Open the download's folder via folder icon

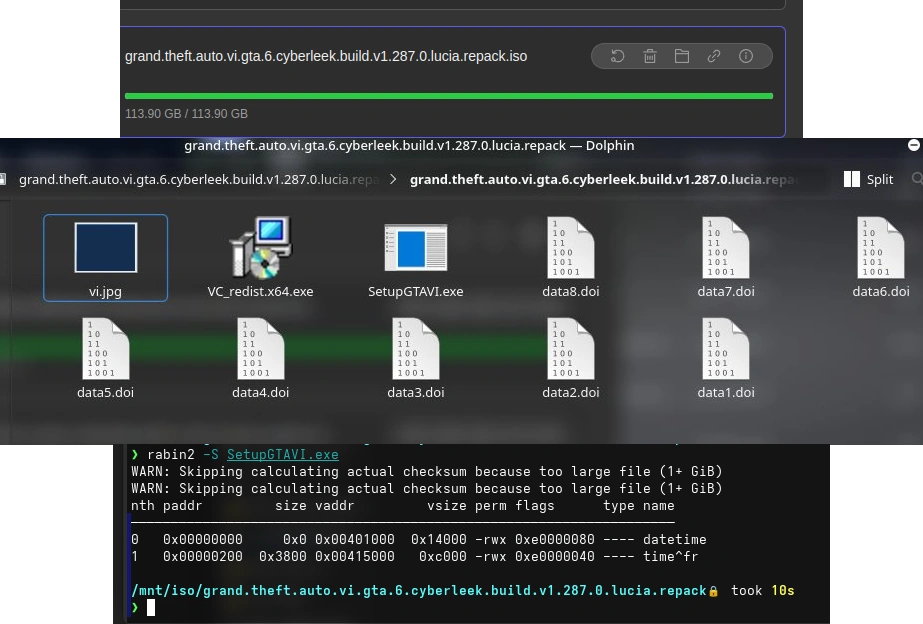pos(682,57)
